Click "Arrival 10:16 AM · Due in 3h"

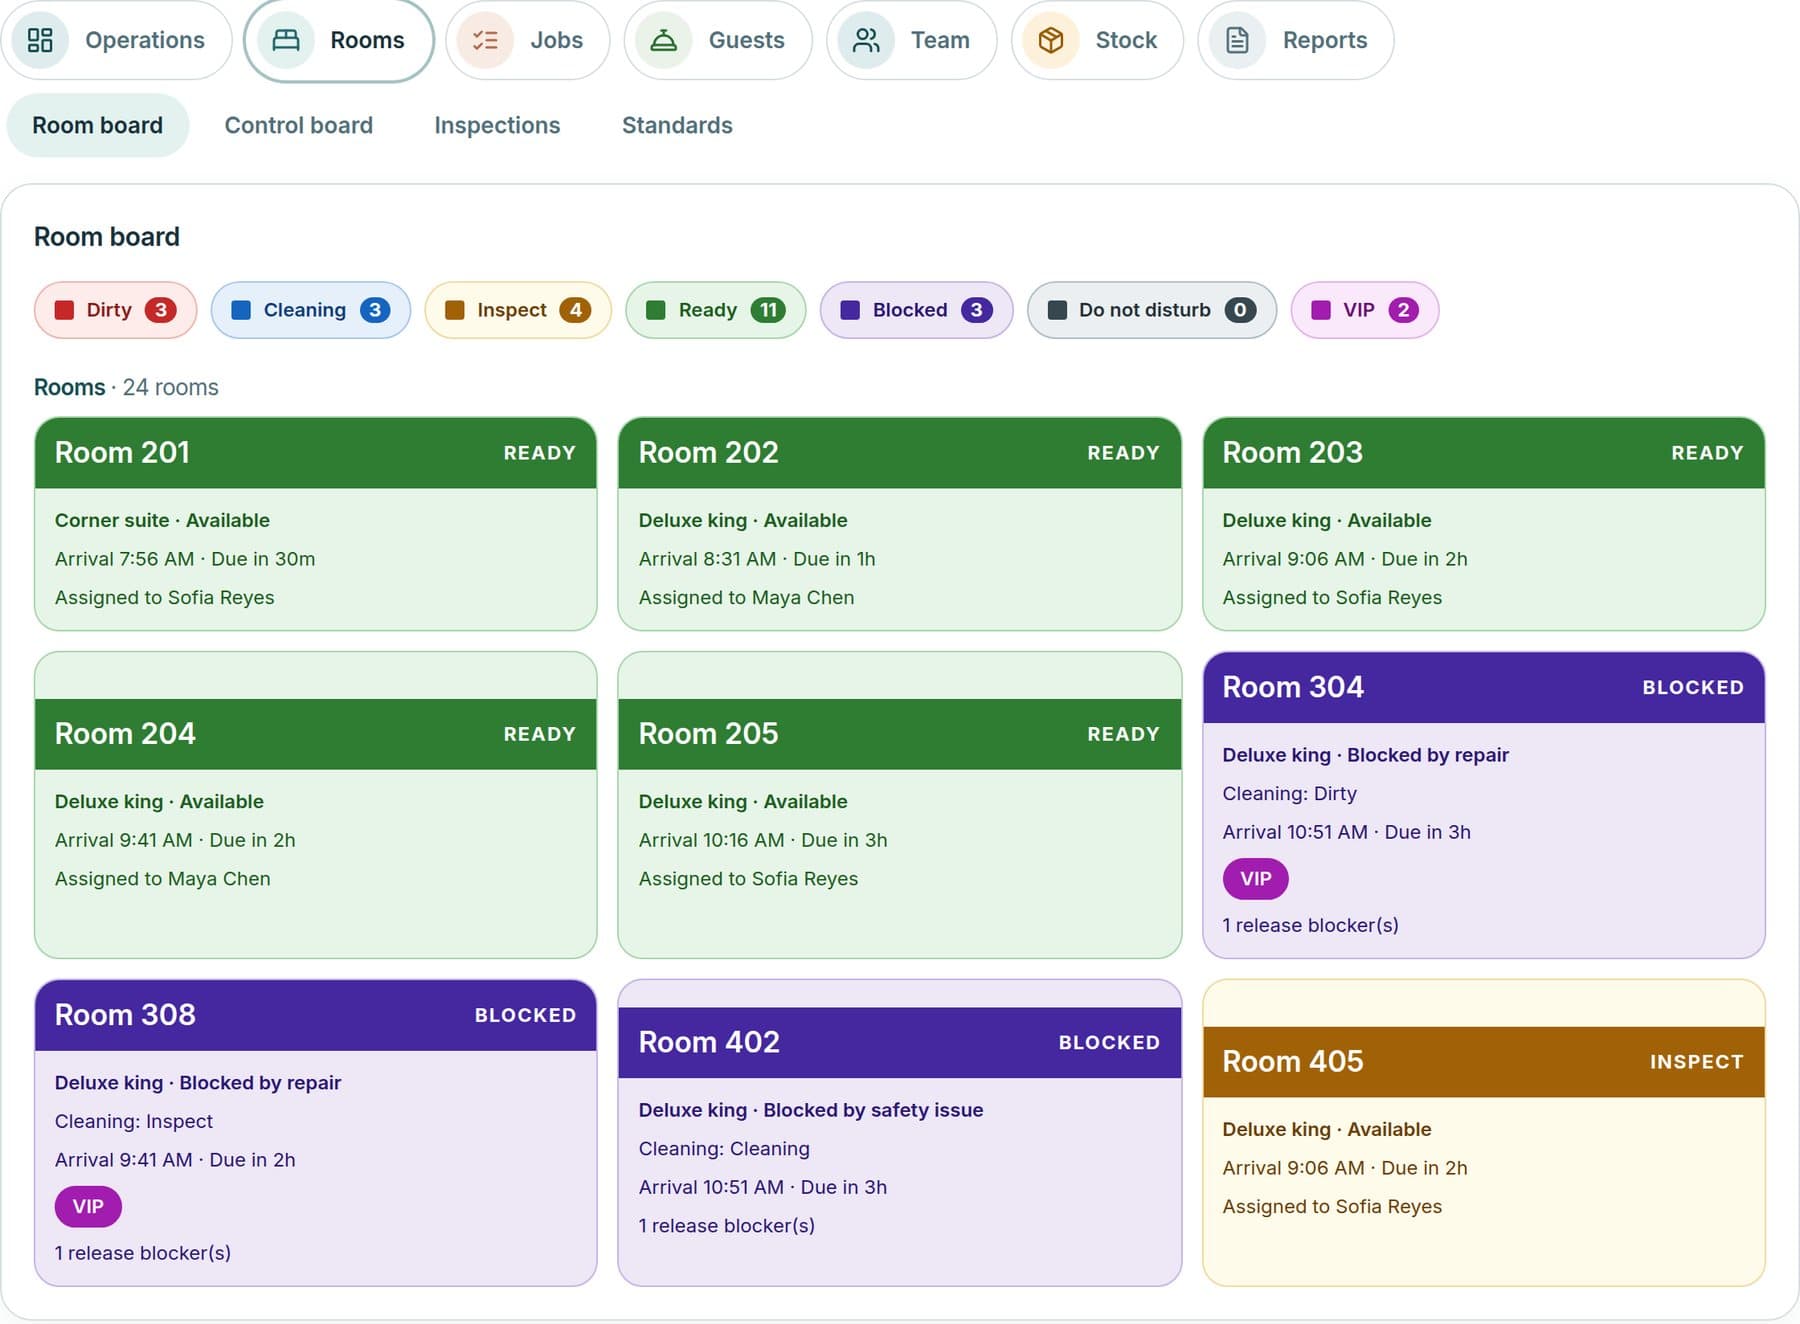[x=763, y=840]
